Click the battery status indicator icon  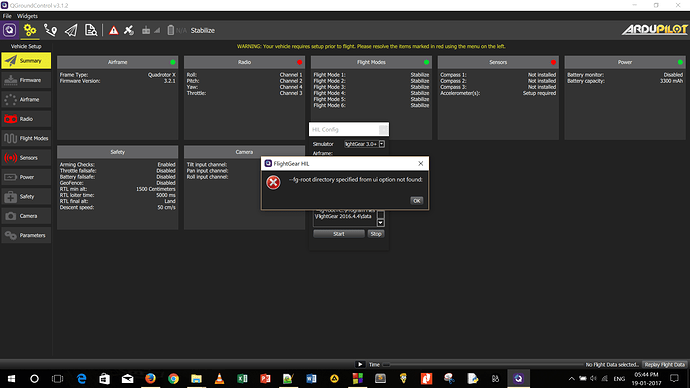(171, 30)
